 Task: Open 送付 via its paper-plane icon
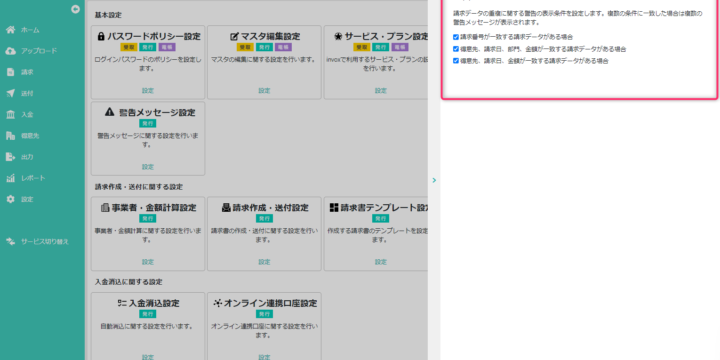pos(11,93)
